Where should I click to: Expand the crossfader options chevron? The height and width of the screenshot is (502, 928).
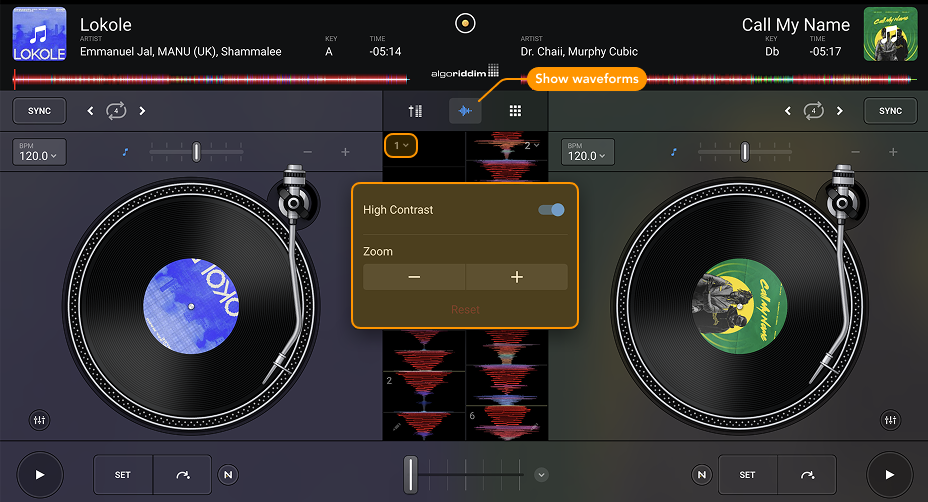pos(541,475)
